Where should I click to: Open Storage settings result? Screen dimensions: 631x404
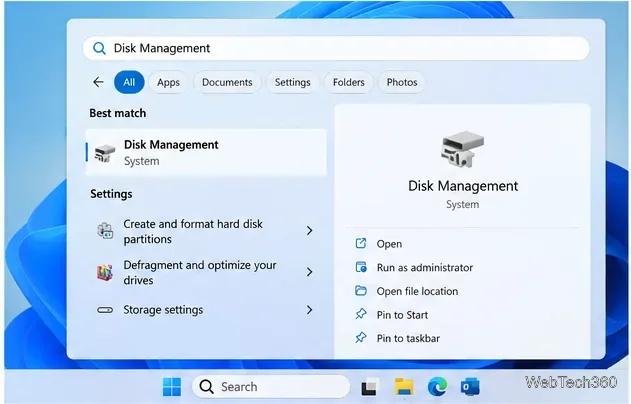[x=206, y=310]
